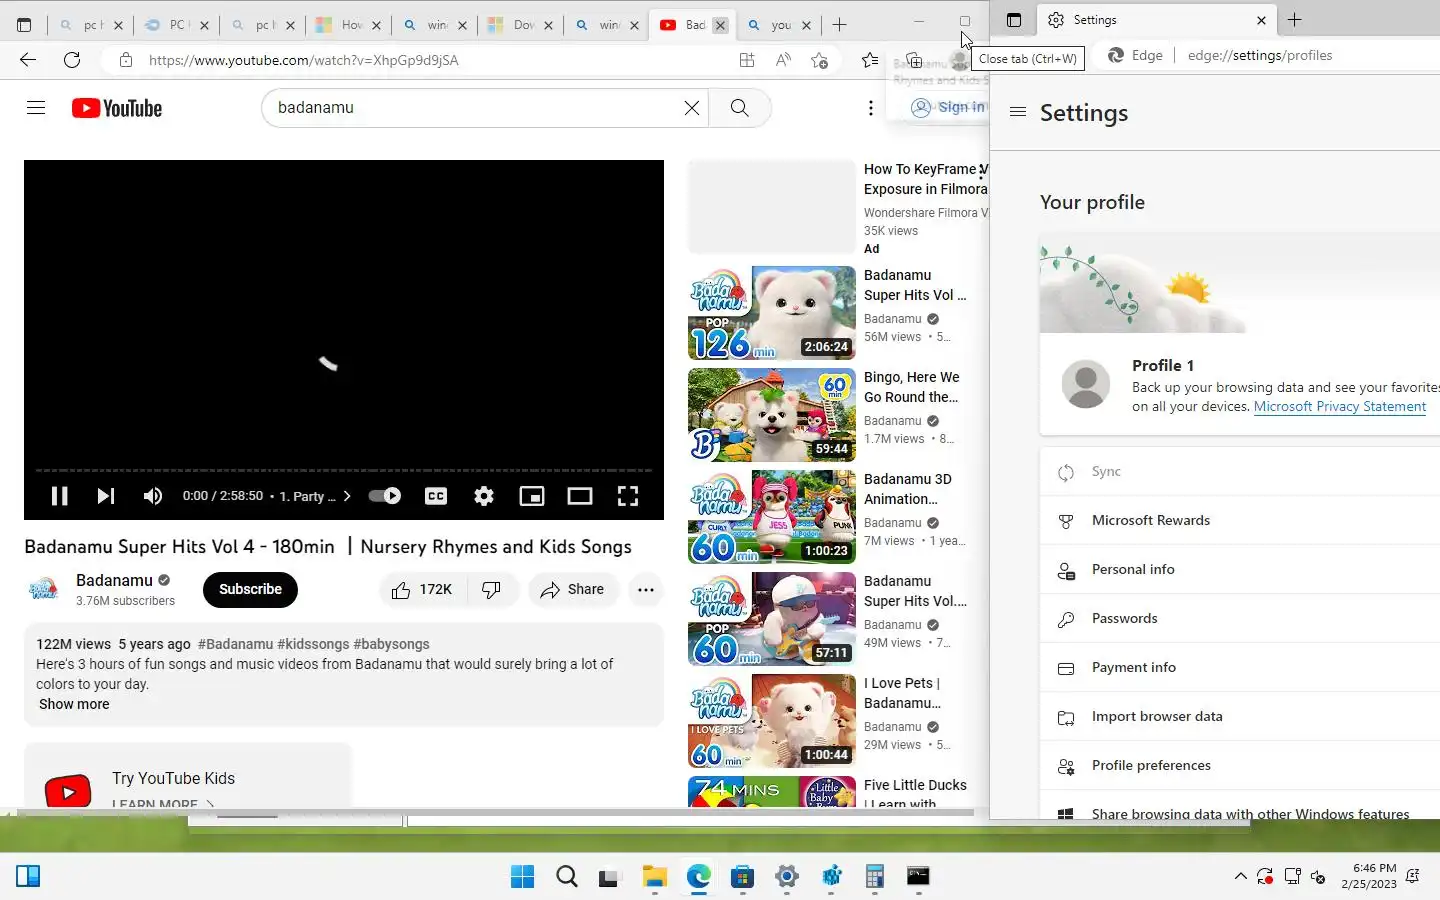Open Personal info settings

coord(1240,569)
